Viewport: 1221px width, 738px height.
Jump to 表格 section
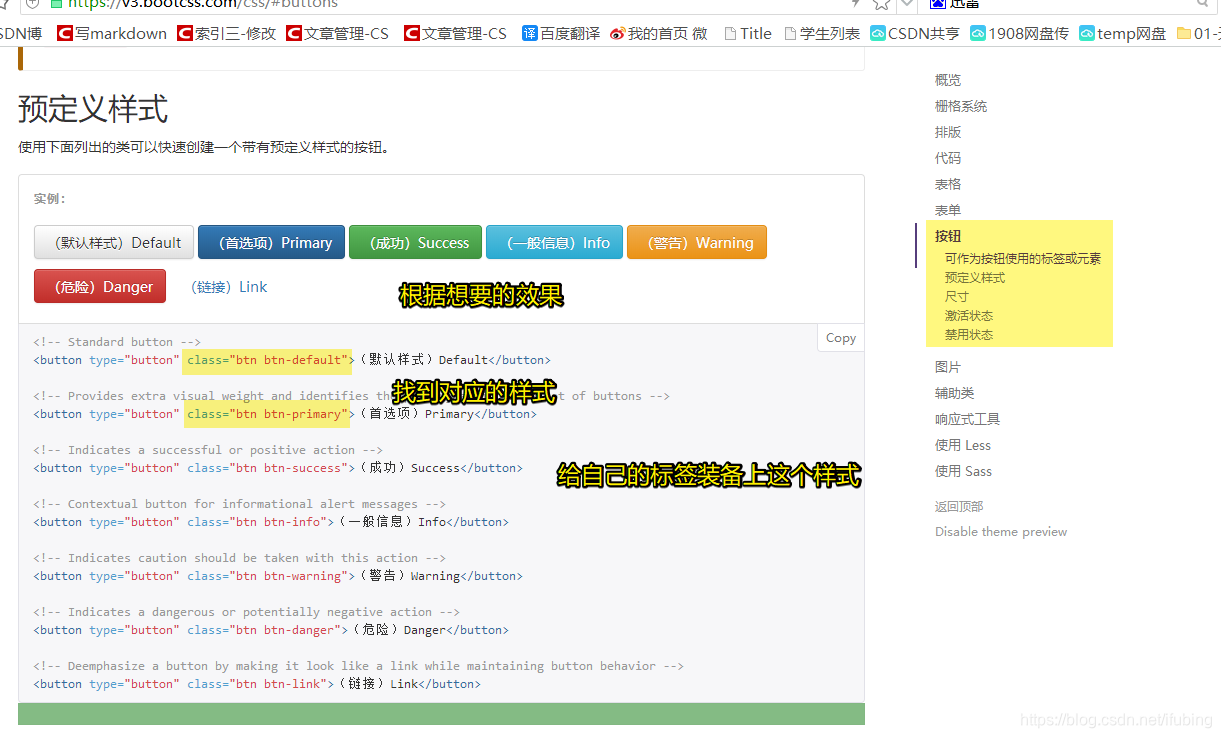(x=948, y=184)
